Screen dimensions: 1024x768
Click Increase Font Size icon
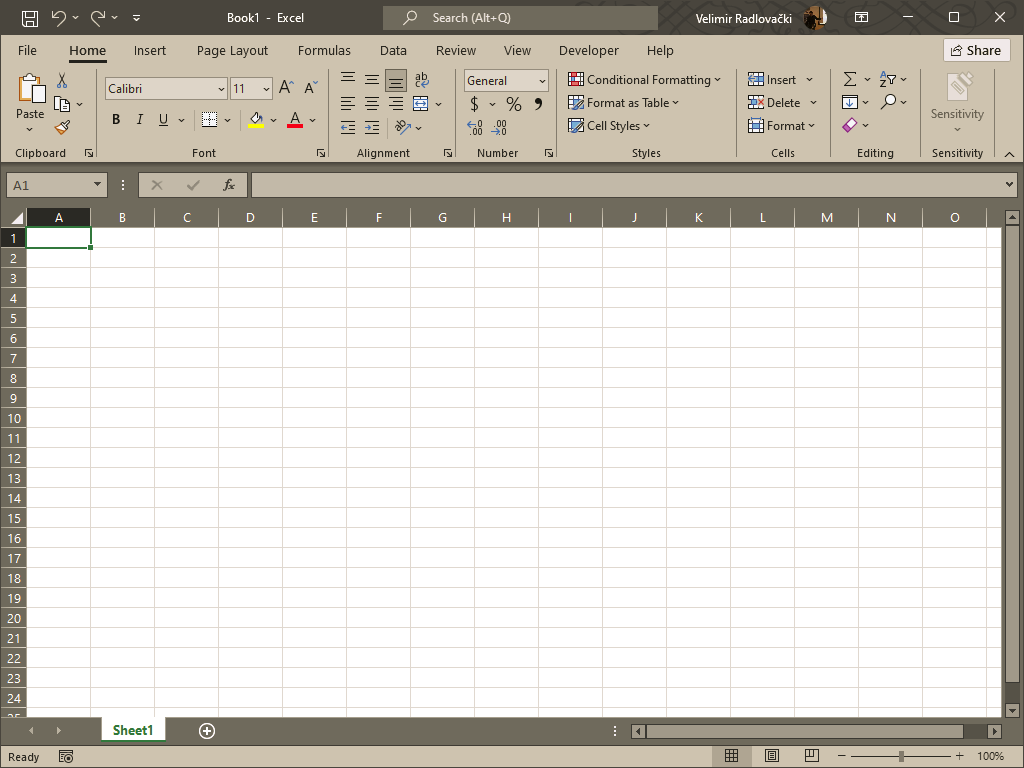(x=286, y=88)
